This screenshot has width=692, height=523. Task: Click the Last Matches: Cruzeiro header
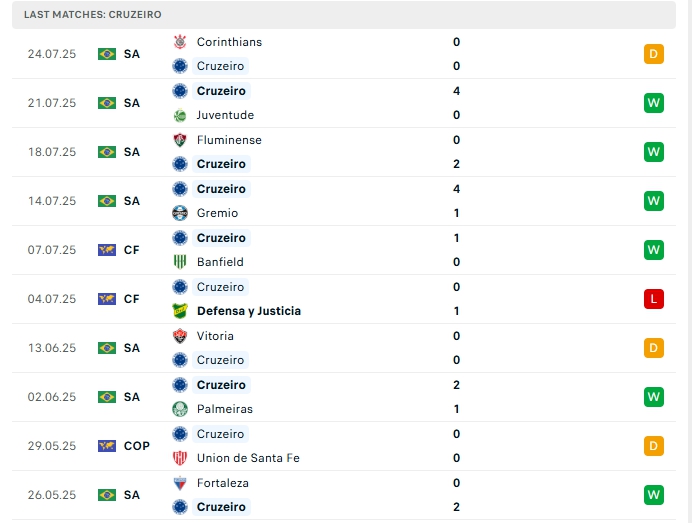(x=93, y=15)
